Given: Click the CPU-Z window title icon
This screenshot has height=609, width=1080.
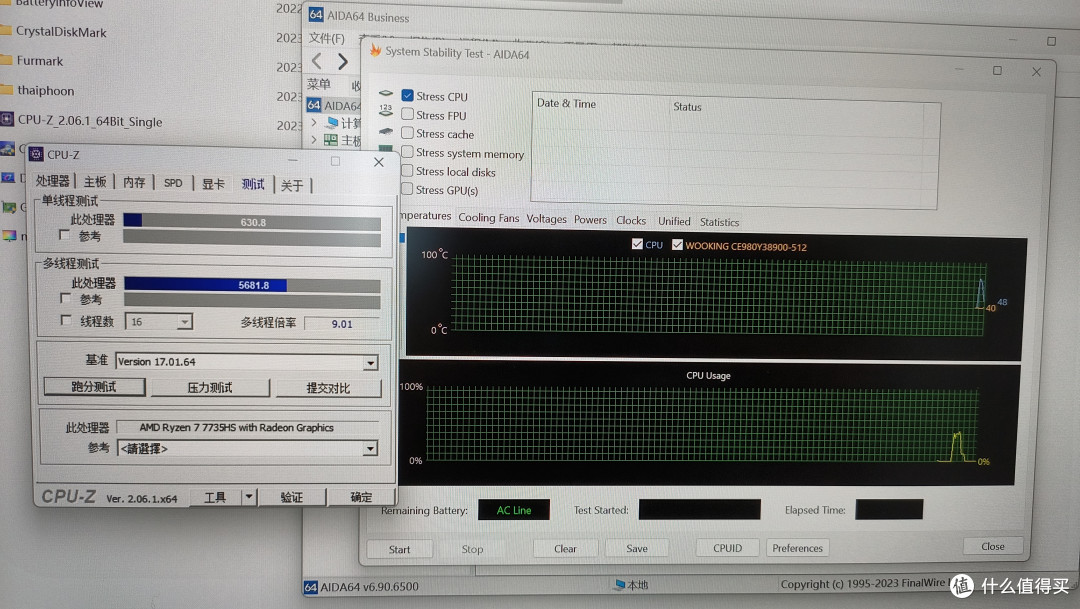Looking at the screenshot, I should coord(36,154).
